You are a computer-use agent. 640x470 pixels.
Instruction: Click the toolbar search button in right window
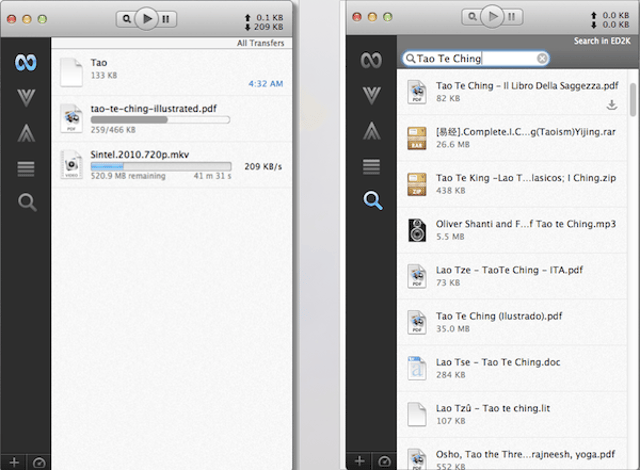coord(472,17)
